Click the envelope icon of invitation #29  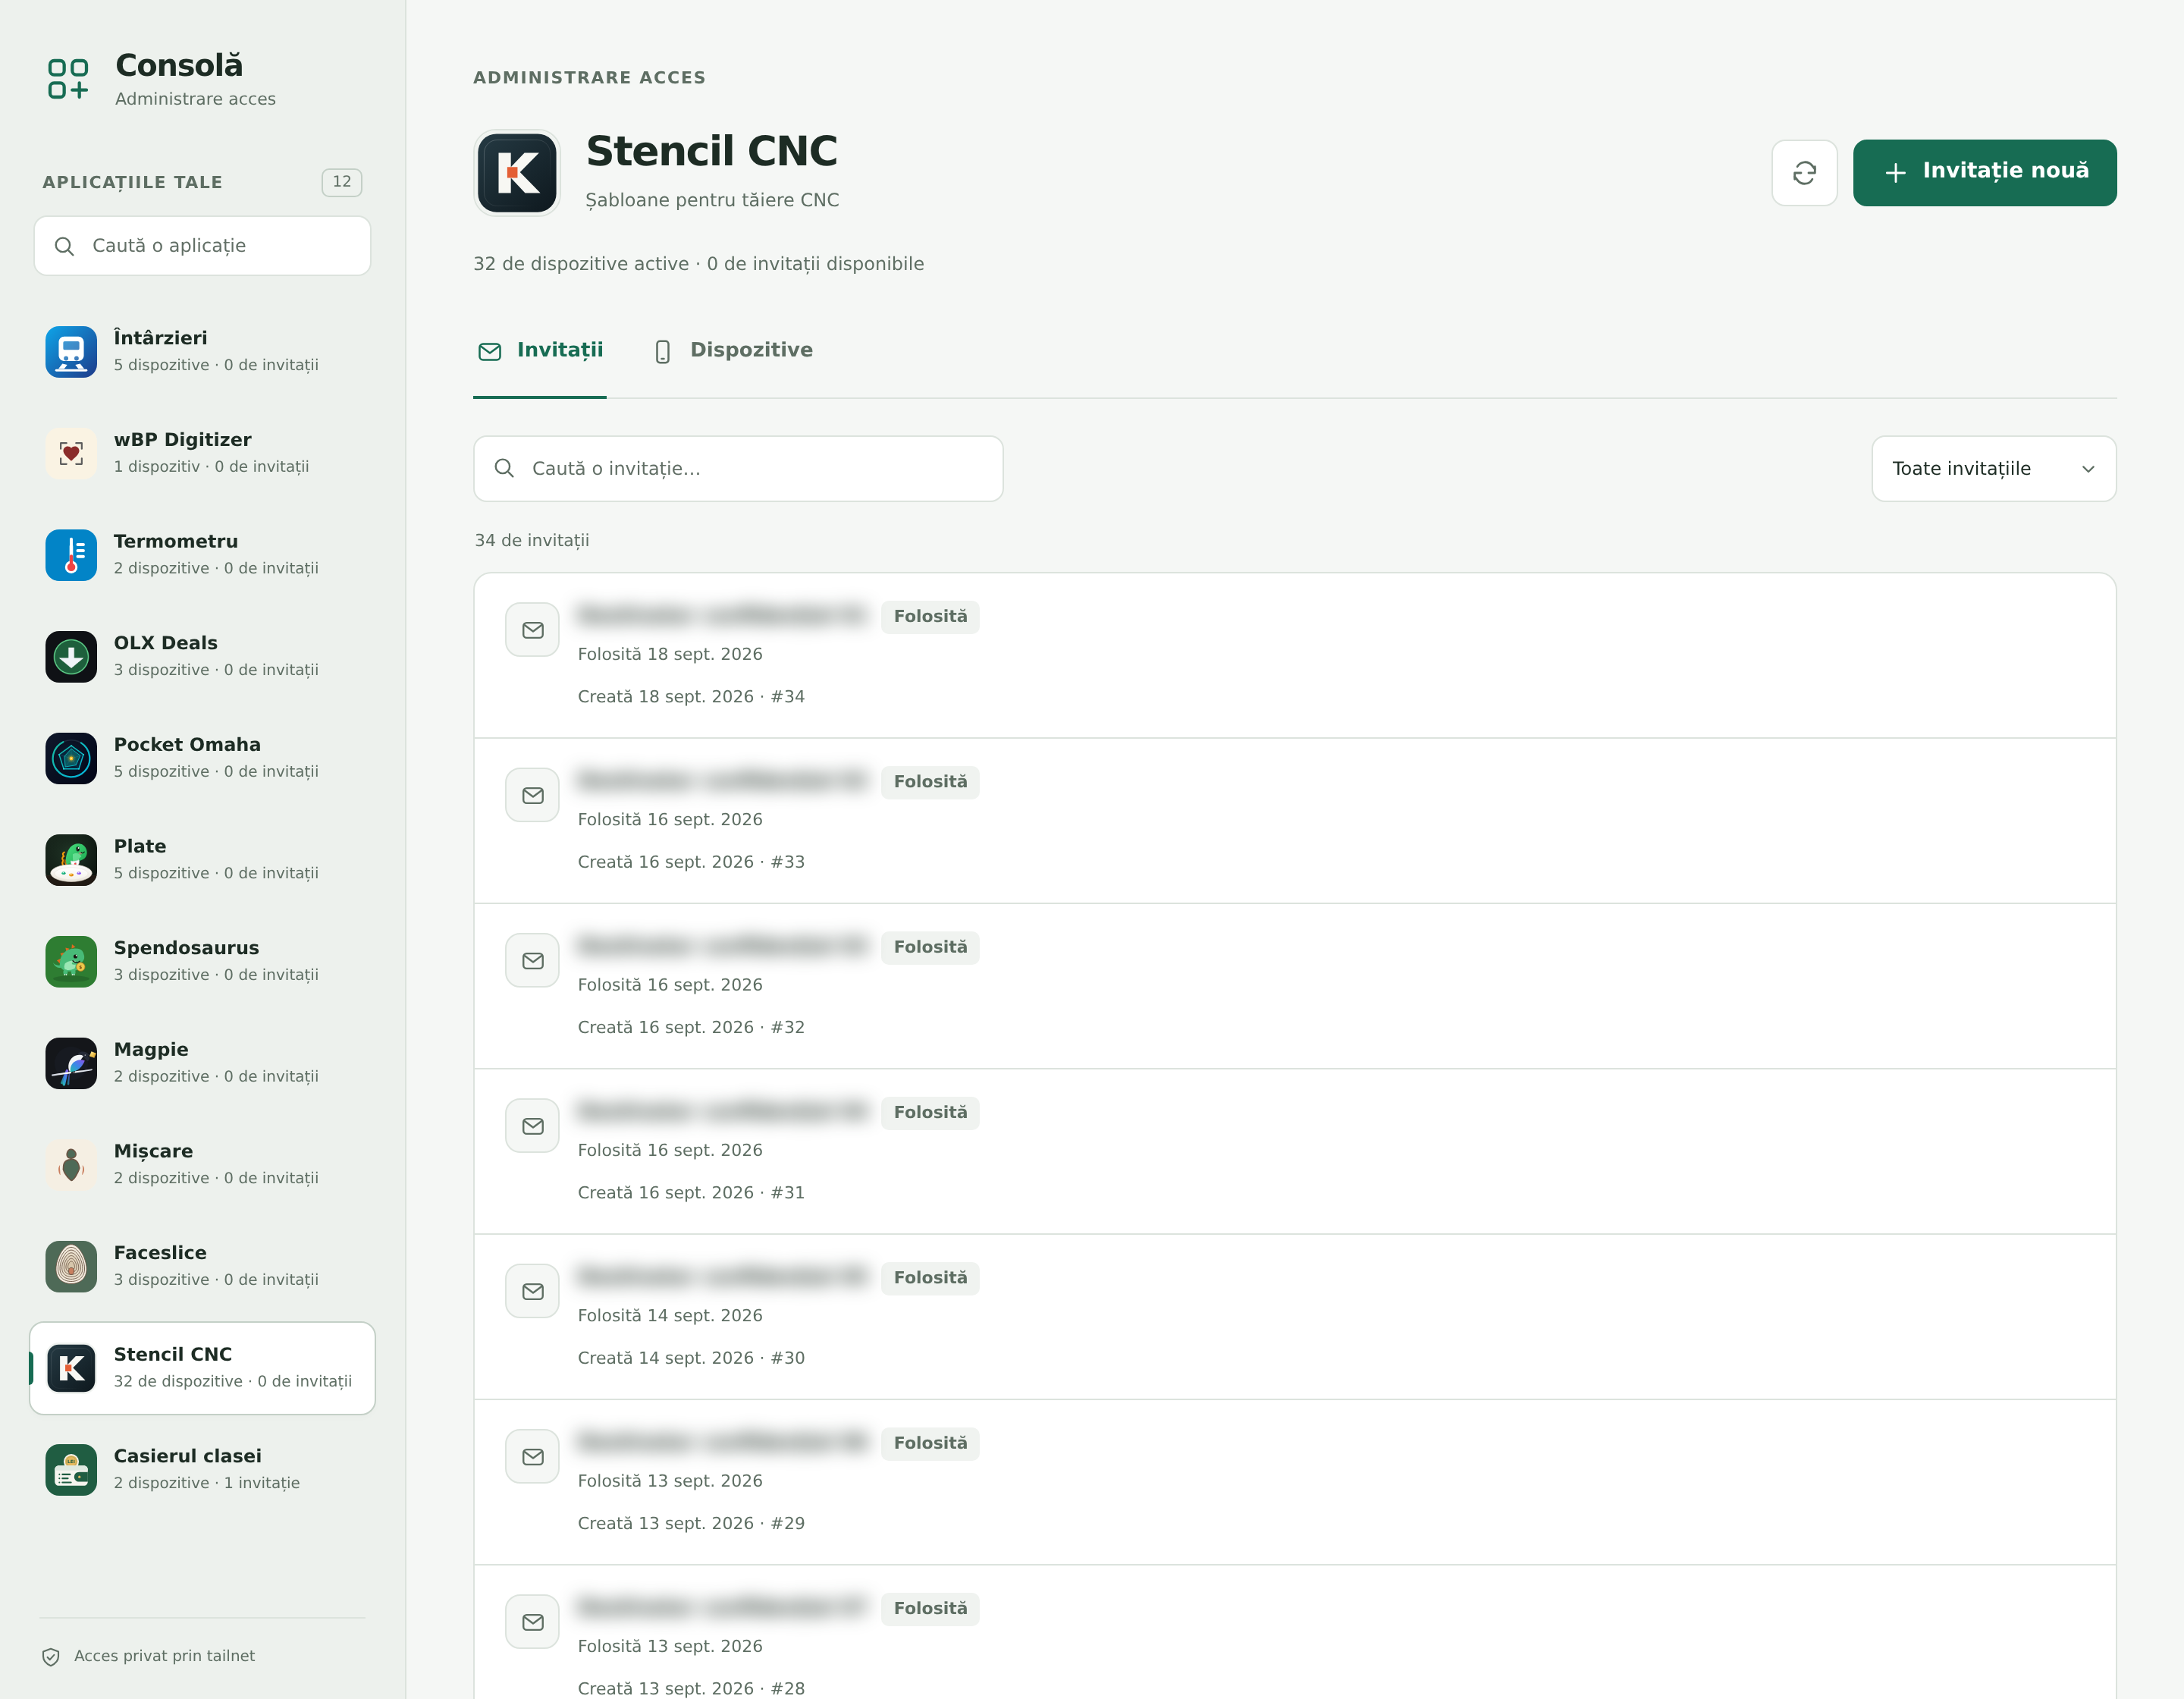tap(532, 1457)
